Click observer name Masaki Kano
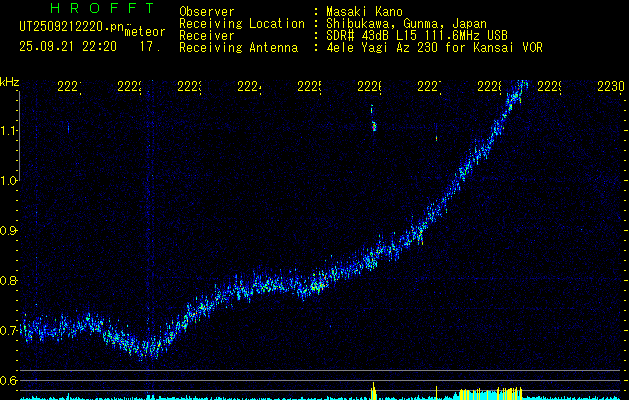Screen dimensions: 629x400 tap(364, 12)
